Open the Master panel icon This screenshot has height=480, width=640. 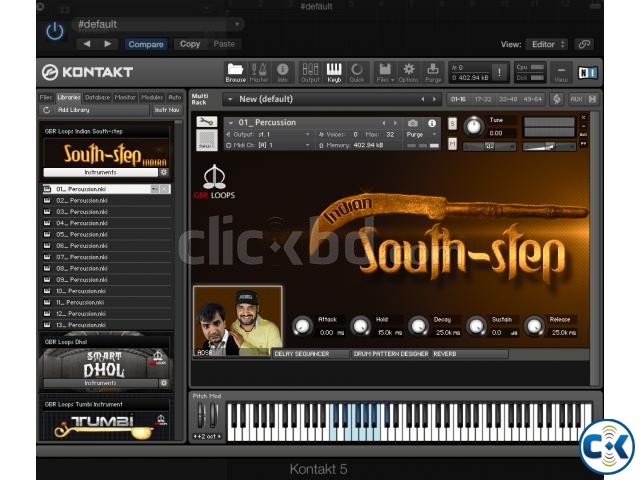259,73
